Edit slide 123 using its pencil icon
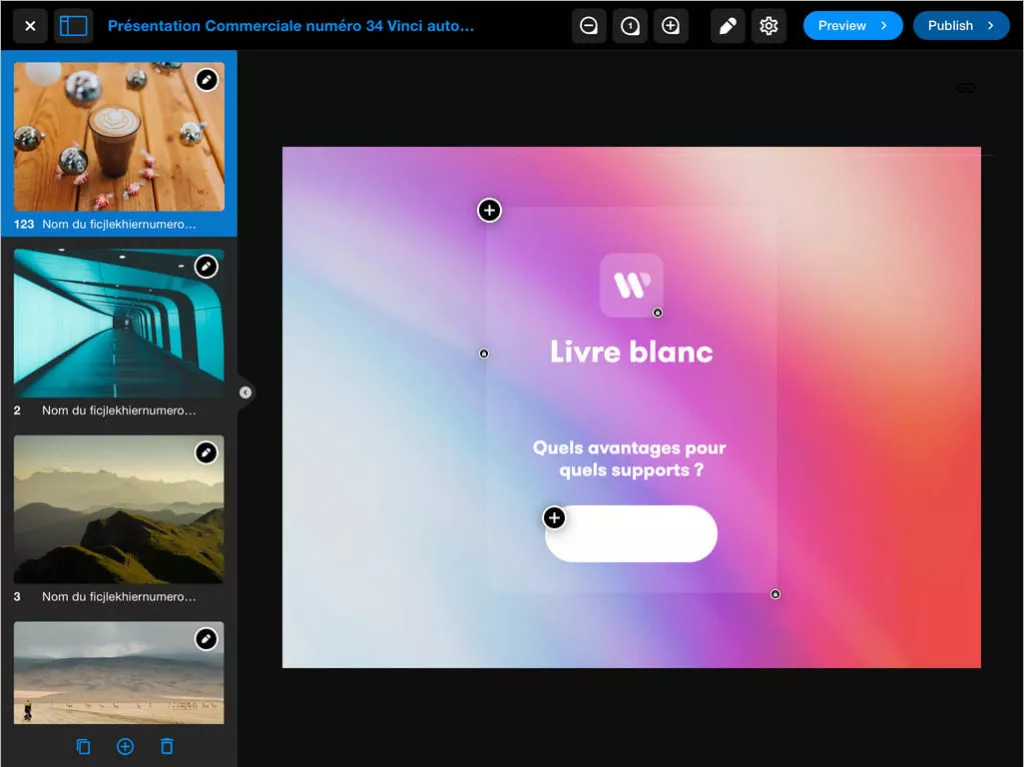Viewport: 1024px width, 767px height. (206, 80)
